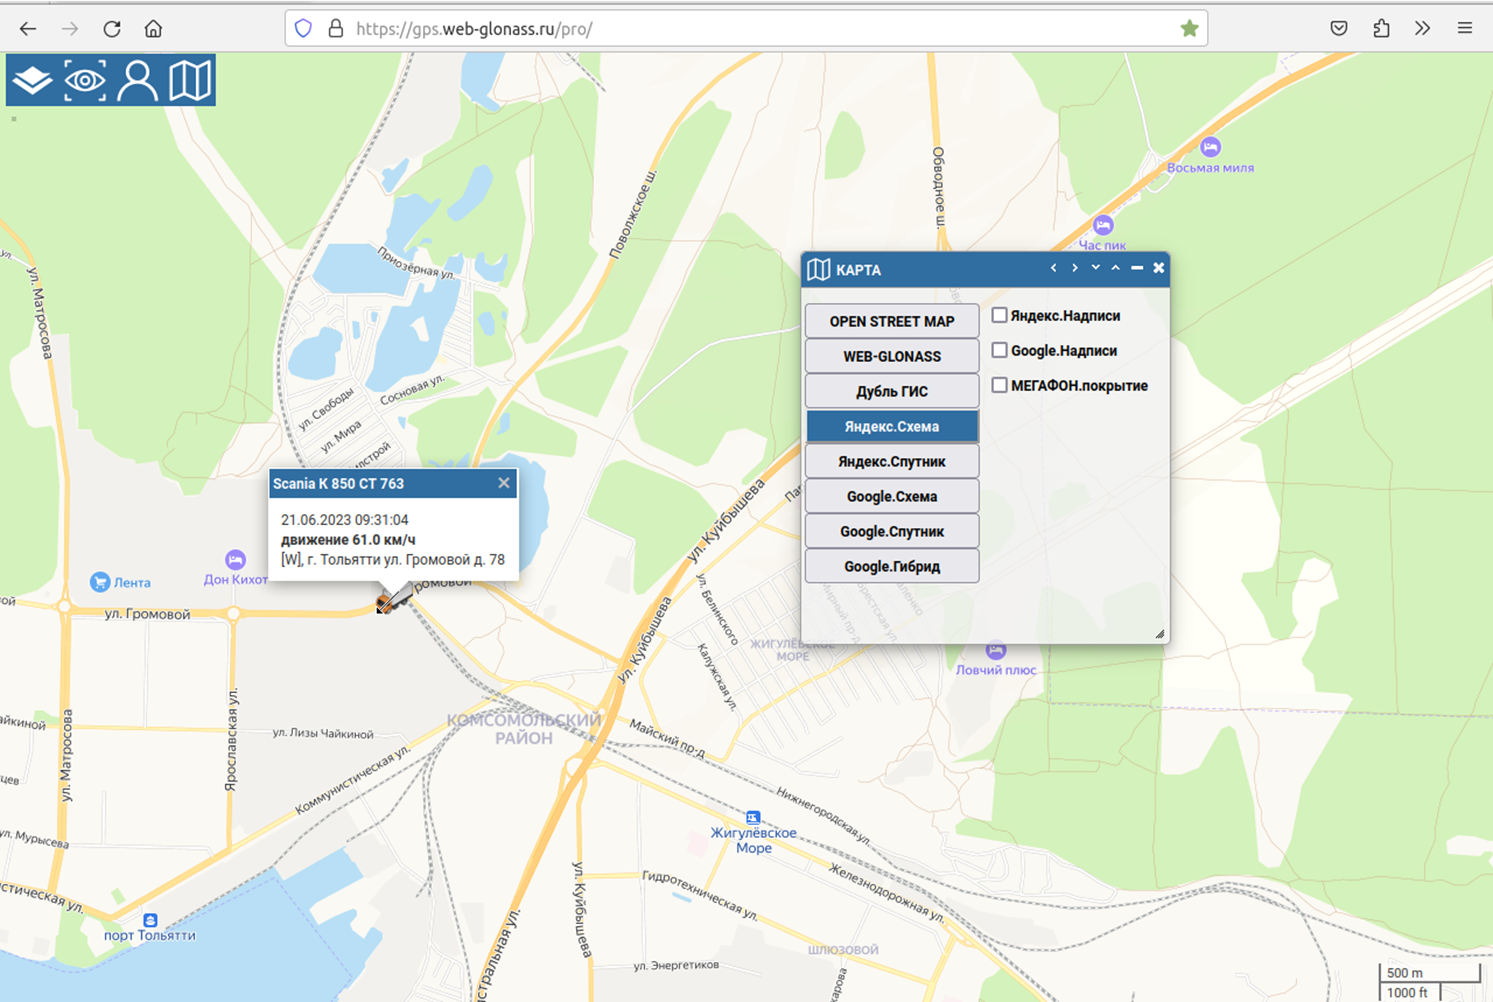Open the browser extensions menu
The image size is (1493, 1002).
pos(1381,28)
